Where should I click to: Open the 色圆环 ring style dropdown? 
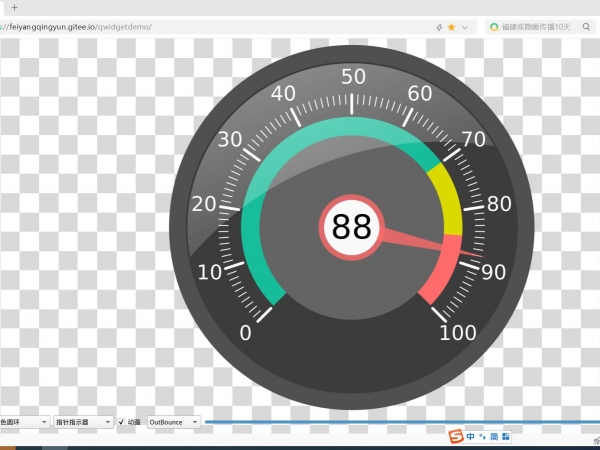(x=24, y=423)
